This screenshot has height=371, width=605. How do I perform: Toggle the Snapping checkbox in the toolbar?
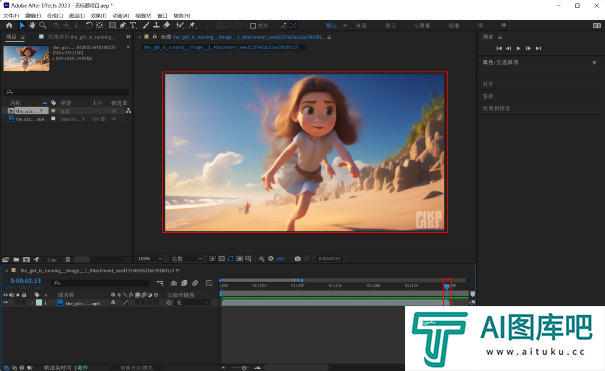tap(253, 26)
